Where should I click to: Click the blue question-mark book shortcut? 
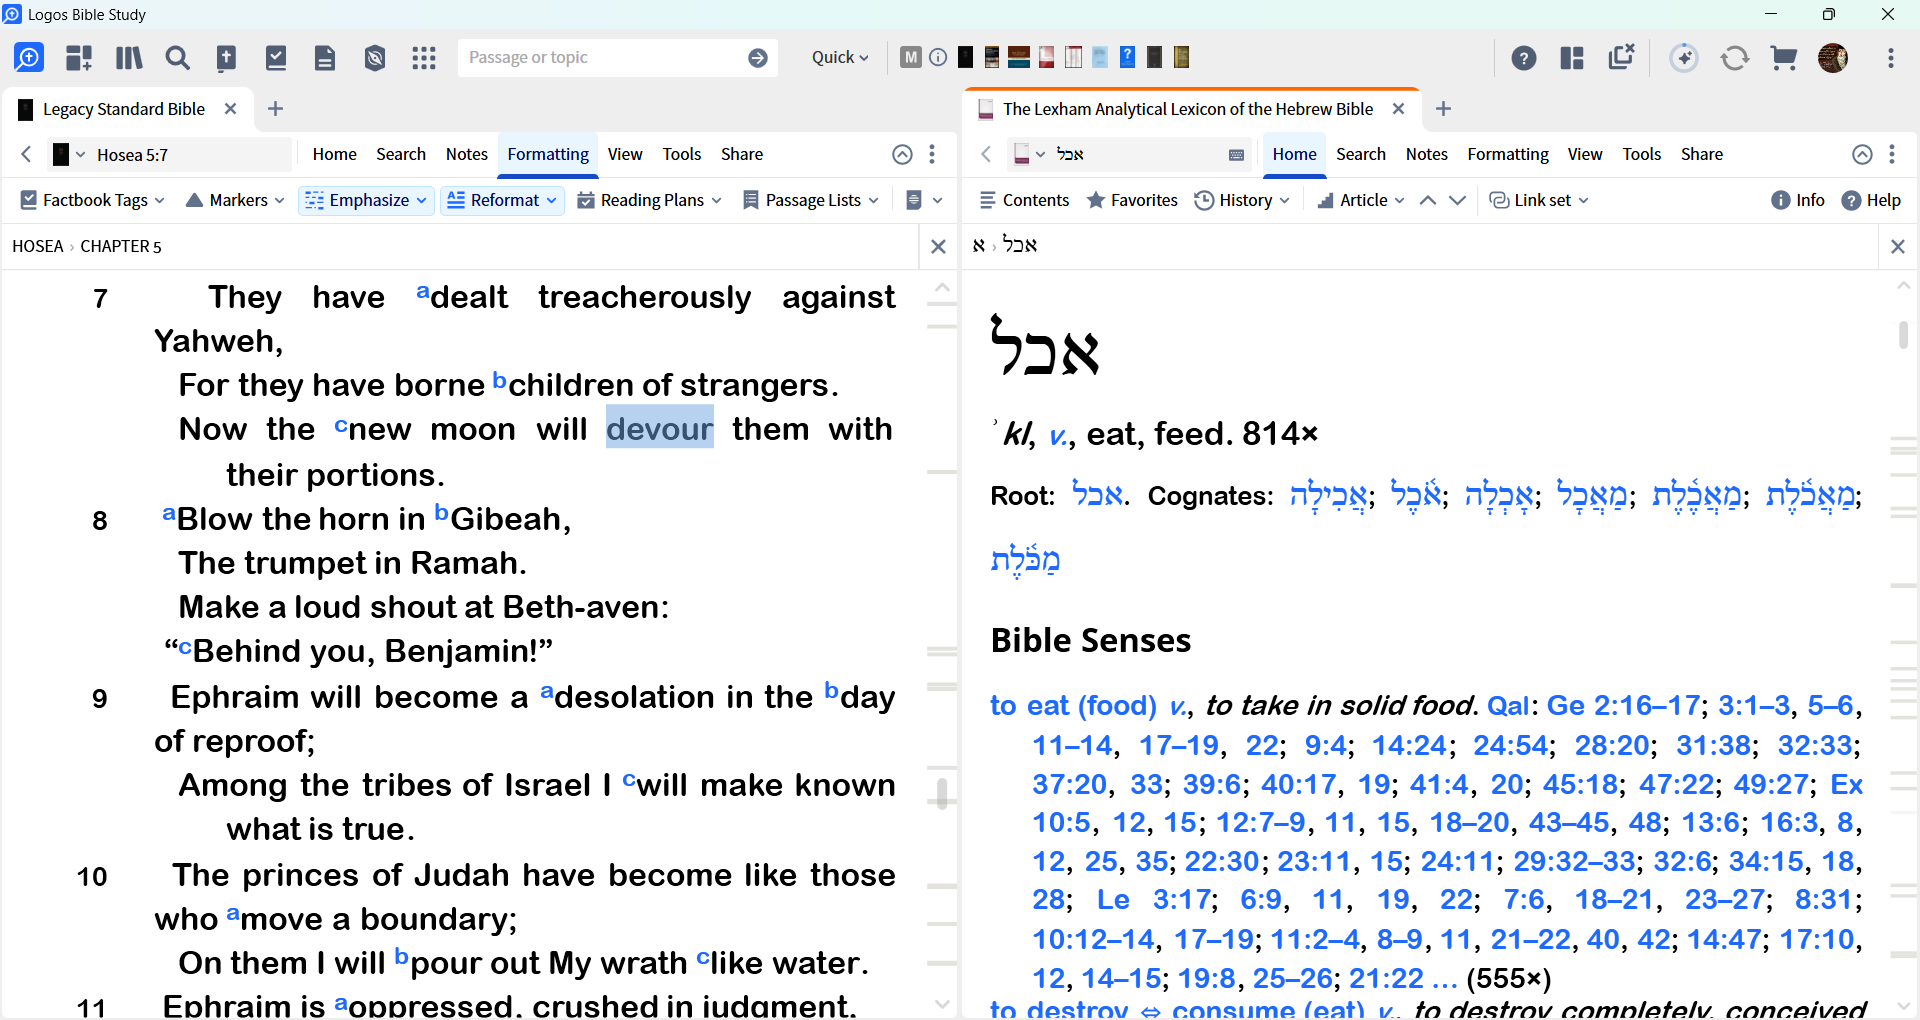coord(1127,57)
